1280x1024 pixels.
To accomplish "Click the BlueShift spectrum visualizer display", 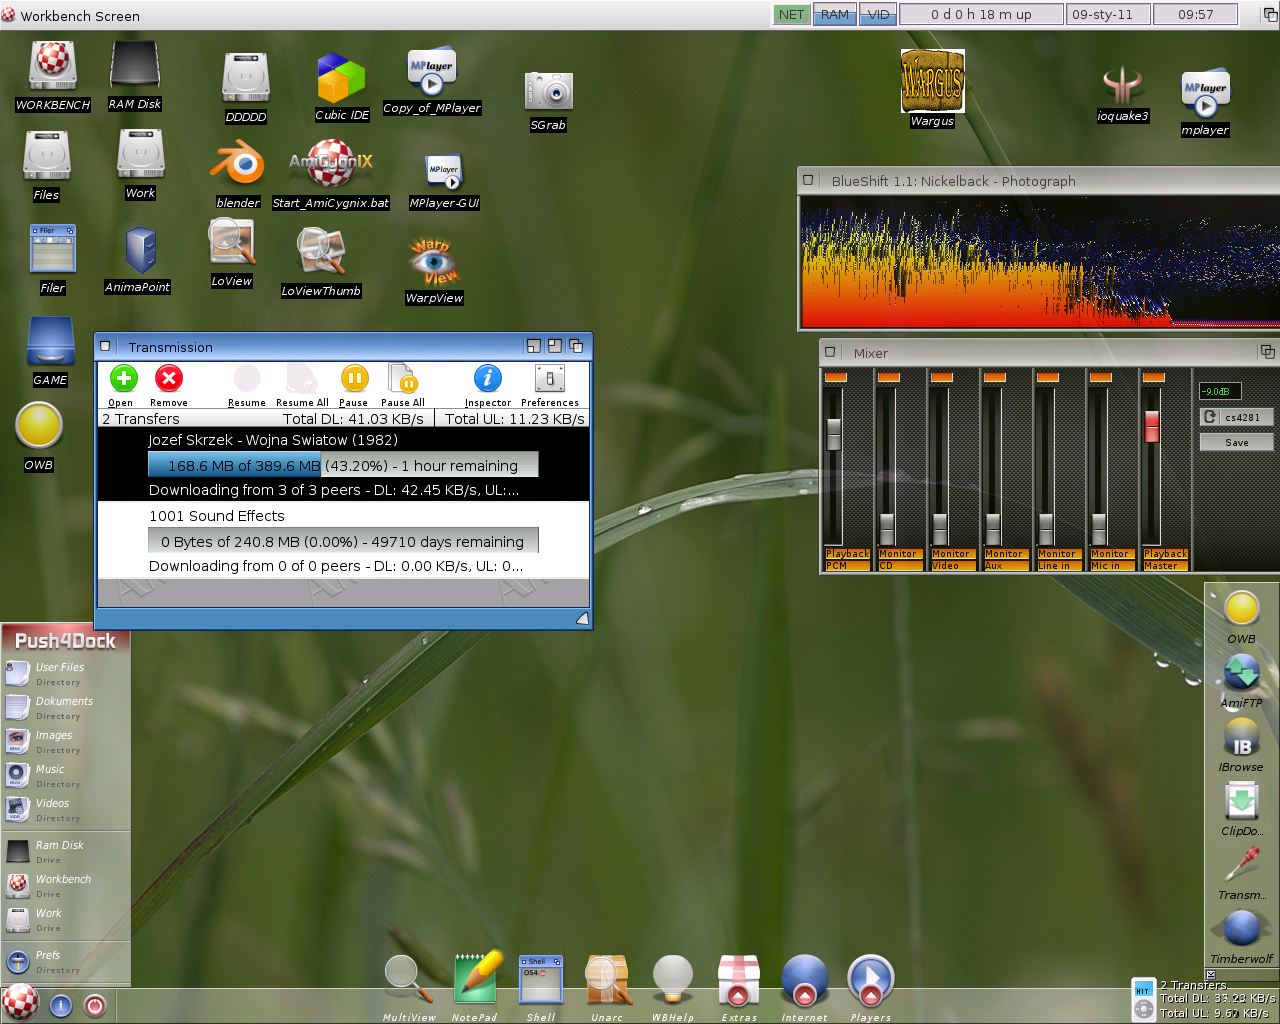I will [1039, 262].
